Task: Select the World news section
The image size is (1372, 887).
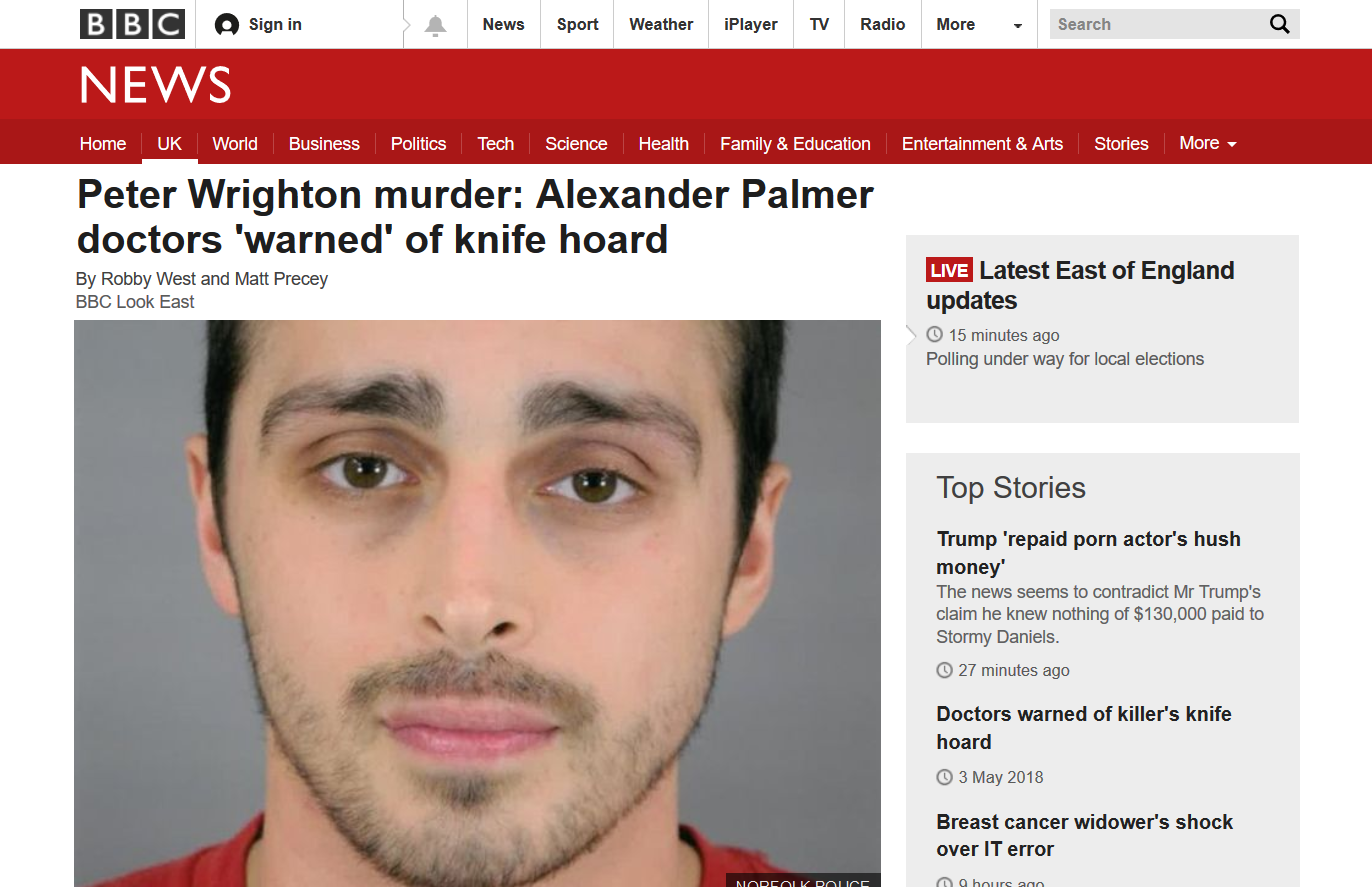Action: (235, 144)
